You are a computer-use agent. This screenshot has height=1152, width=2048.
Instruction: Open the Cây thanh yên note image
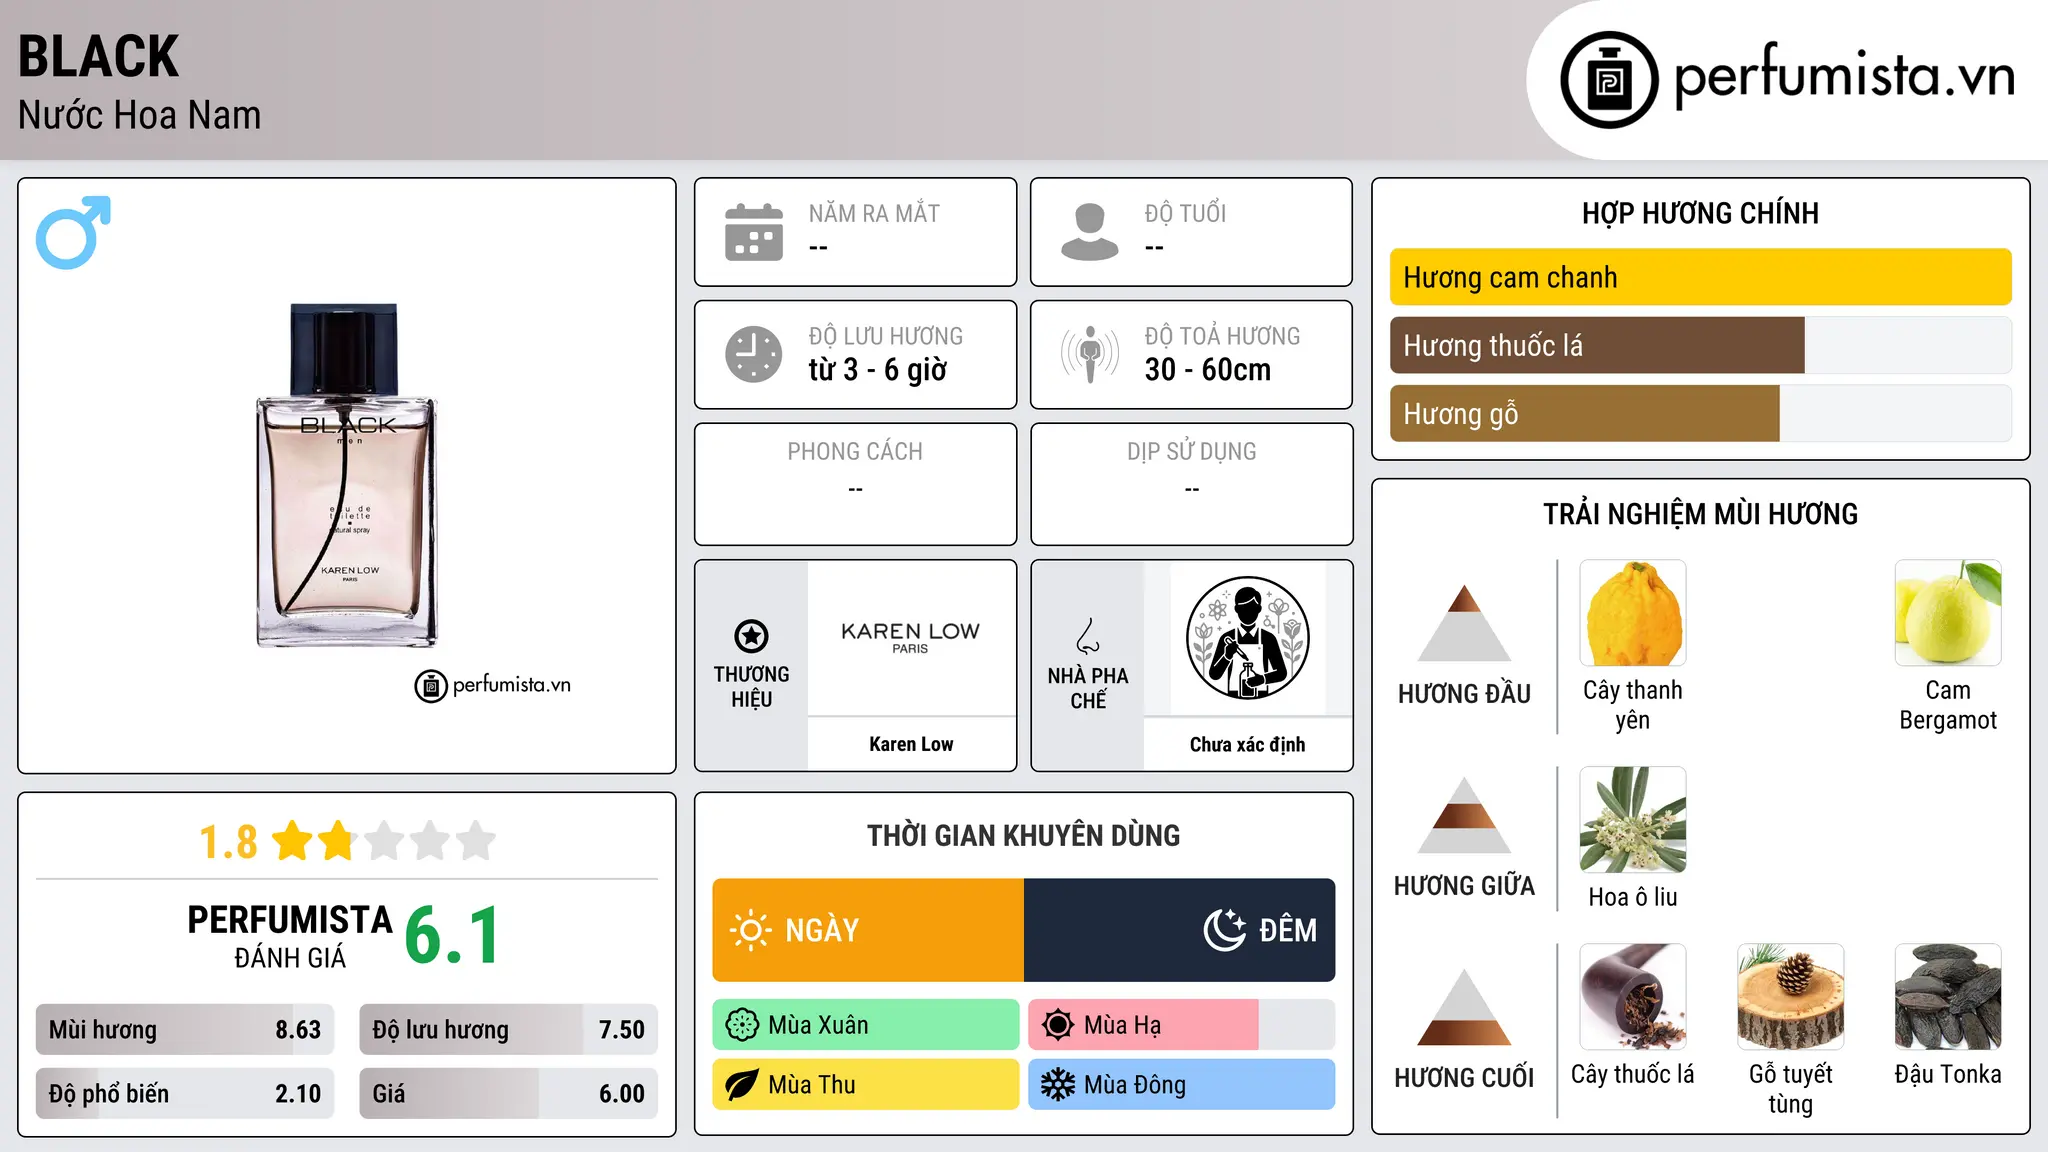(x=1633, y=613)
